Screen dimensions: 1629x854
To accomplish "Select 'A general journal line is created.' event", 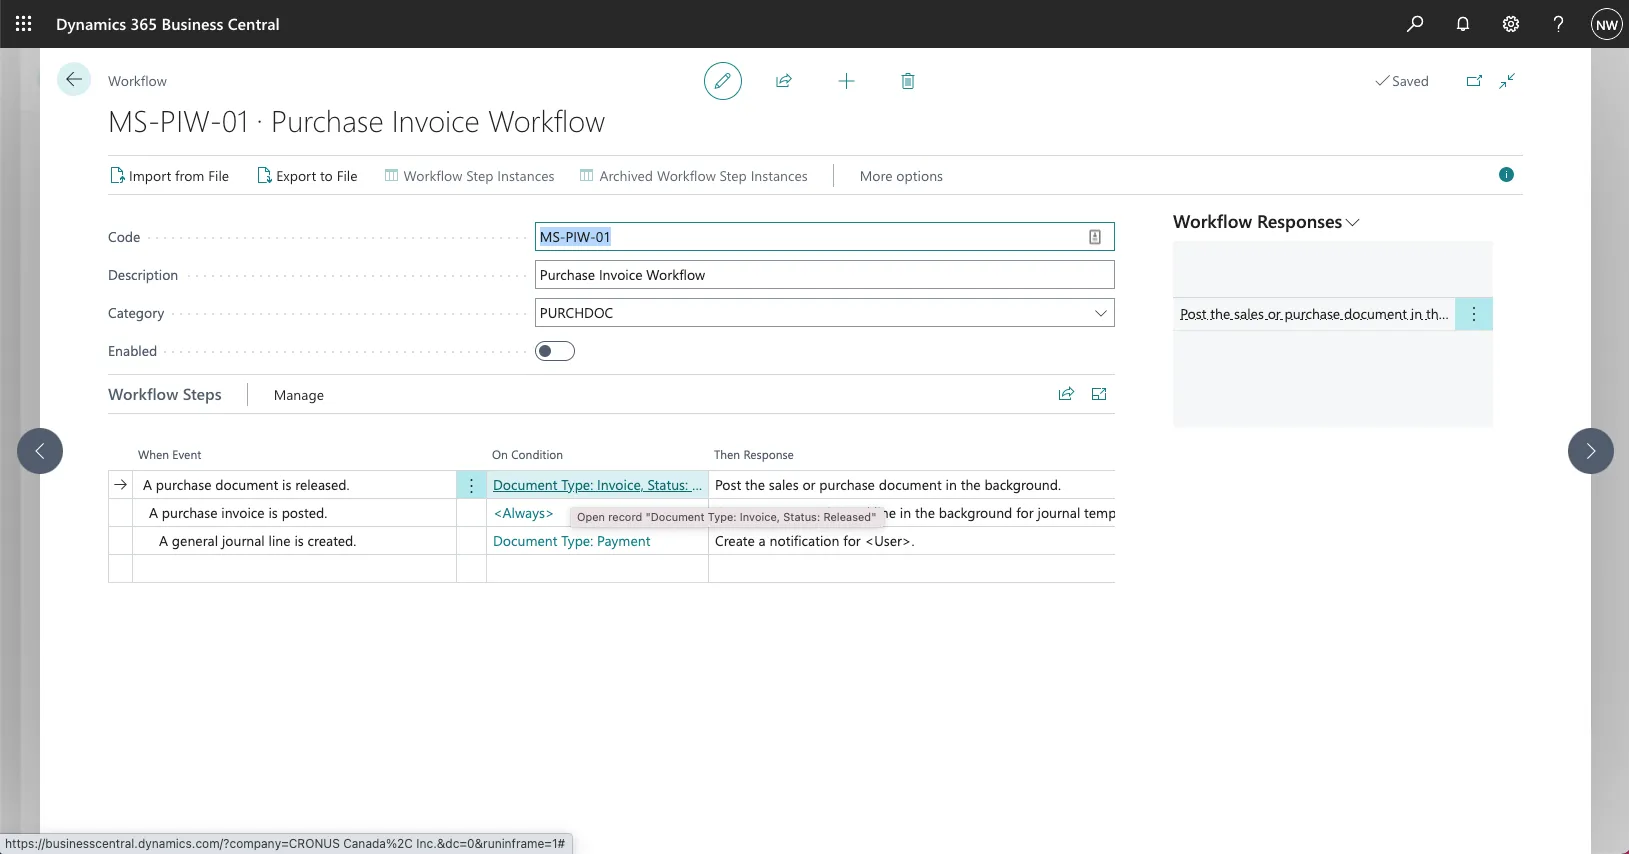I will [258, 541].
